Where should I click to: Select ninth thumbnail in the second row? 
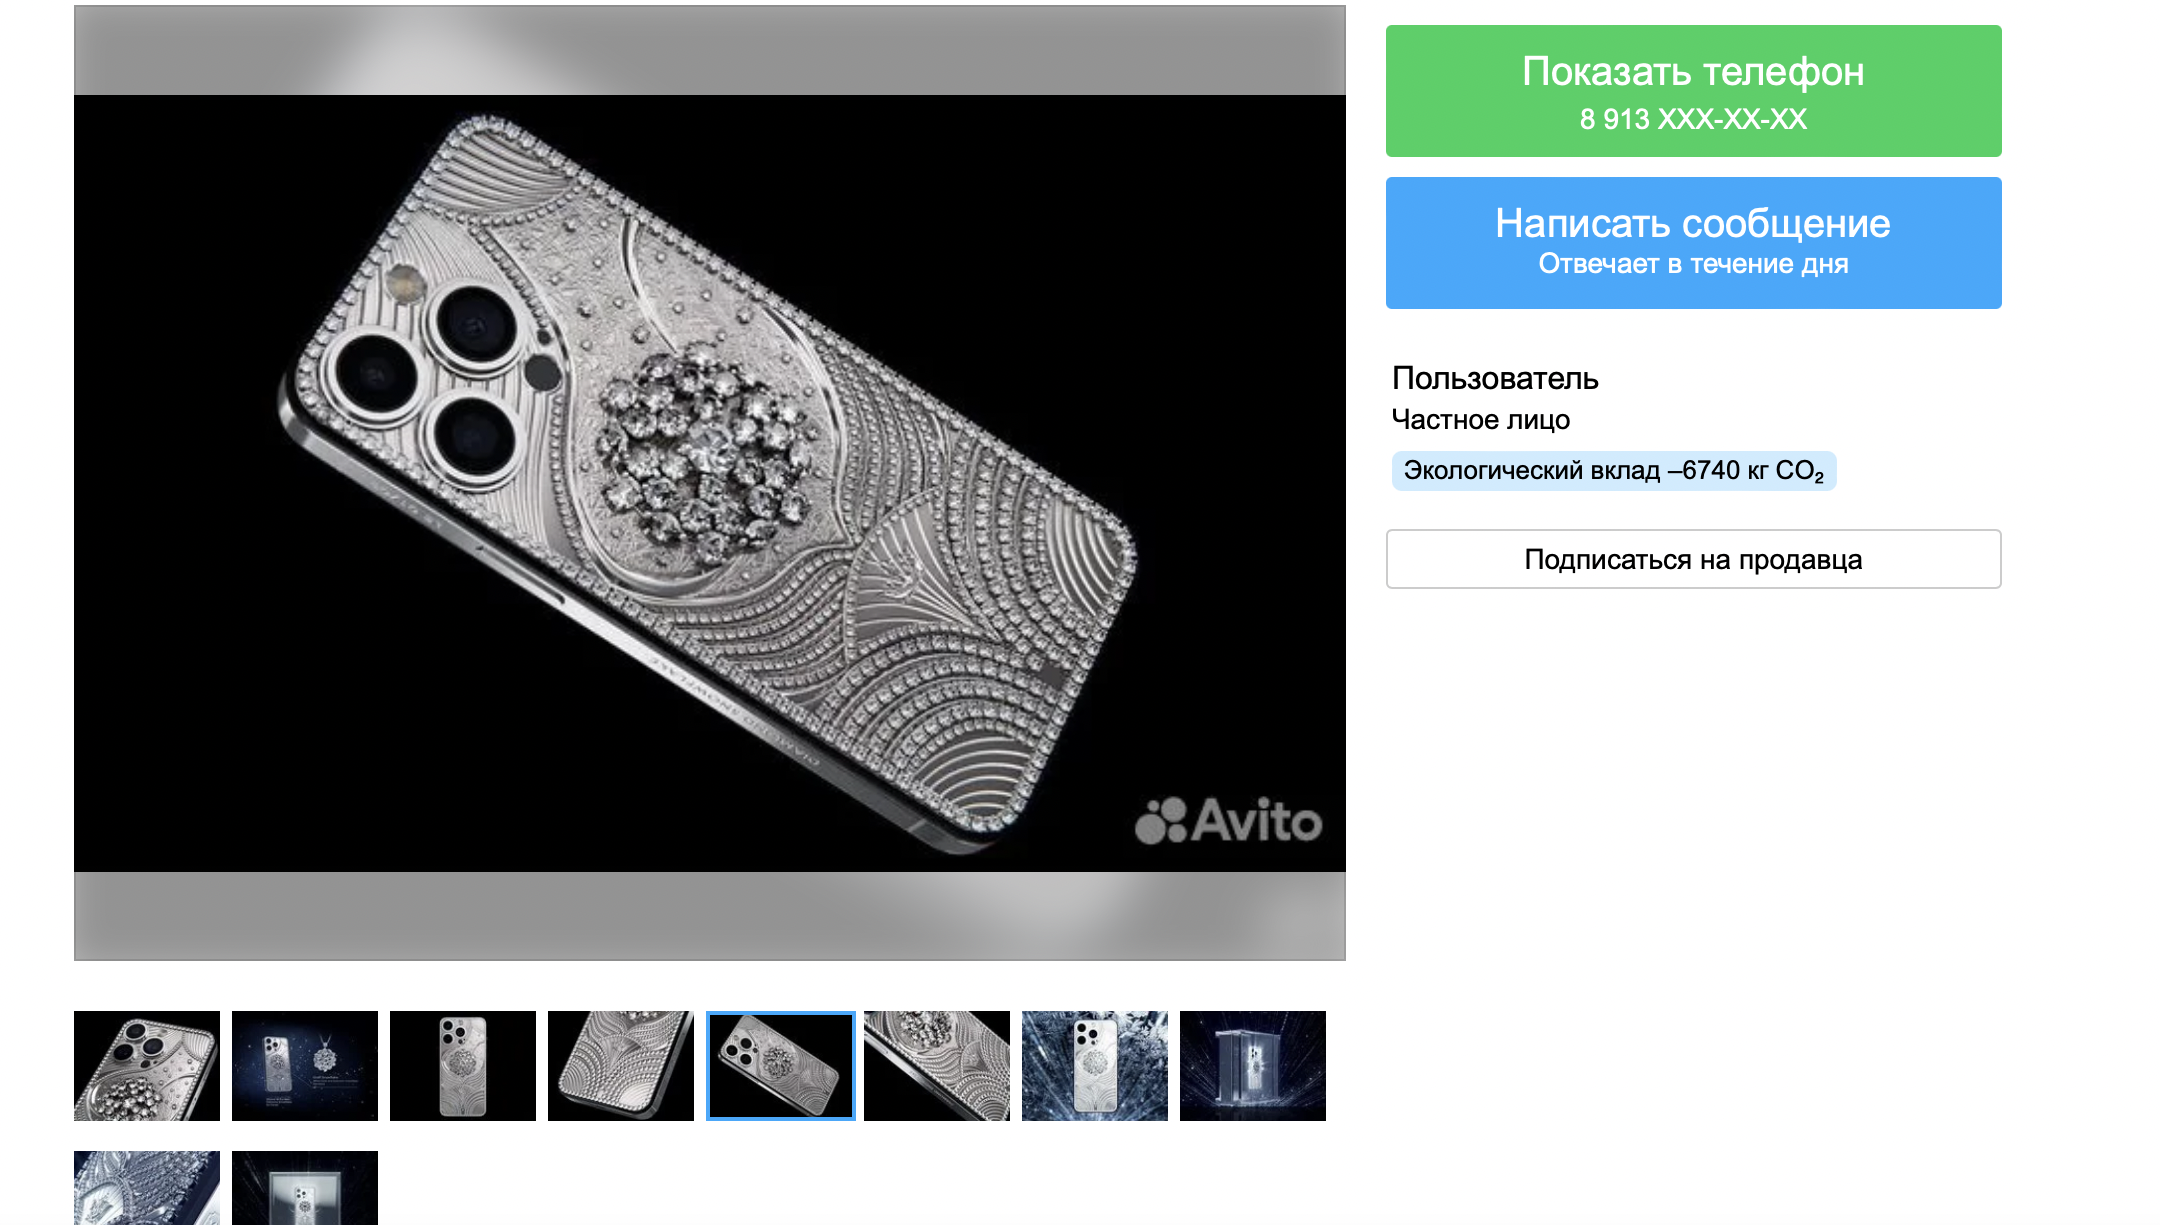(x=147, y=1188)
